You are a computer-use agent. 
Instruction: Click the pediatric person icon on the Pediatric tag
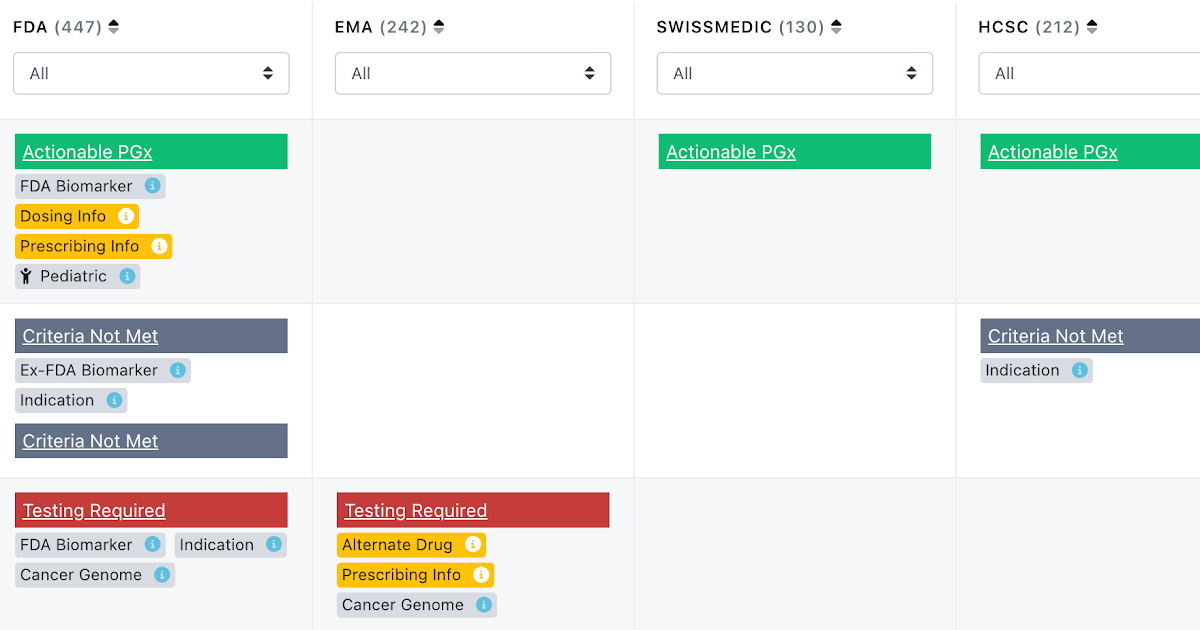(x=25, y=276)
